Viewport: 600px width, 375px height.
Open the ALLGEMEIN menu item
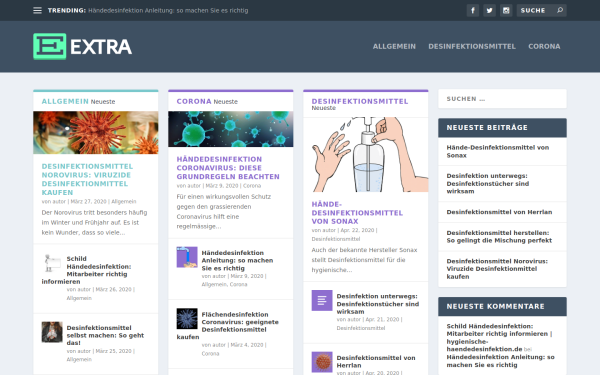pos(394,46)
